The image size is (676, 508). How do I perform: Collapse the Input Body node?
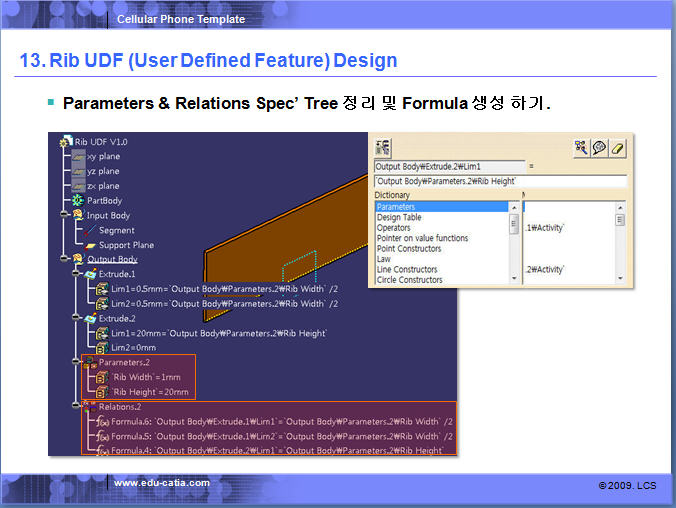point(64,214)
